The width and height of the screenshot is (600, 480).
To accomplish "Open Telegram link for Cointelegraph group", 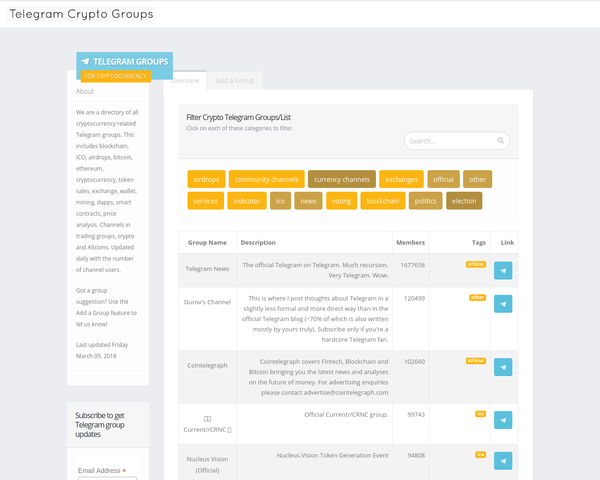I will pyautogui.click(x=504, y=367).
